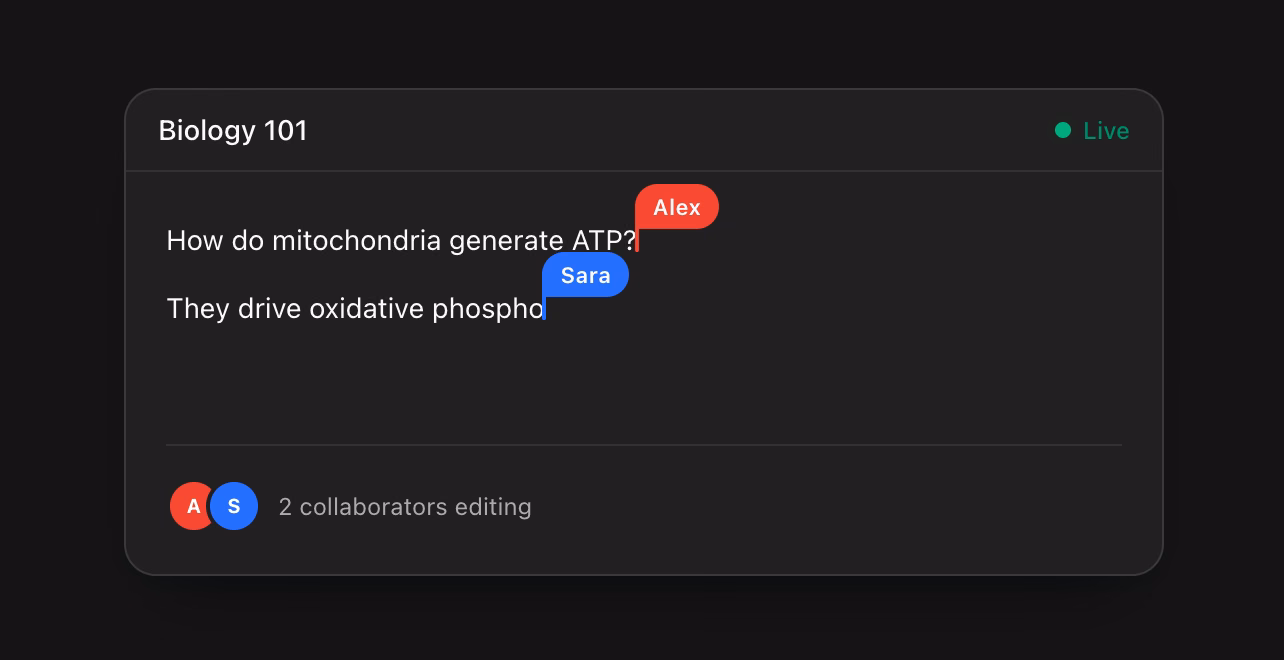The image size is (1284, 660).
Task: Click the text ATP? in the question
Action: pyautogui.click(x=604, y=241)
